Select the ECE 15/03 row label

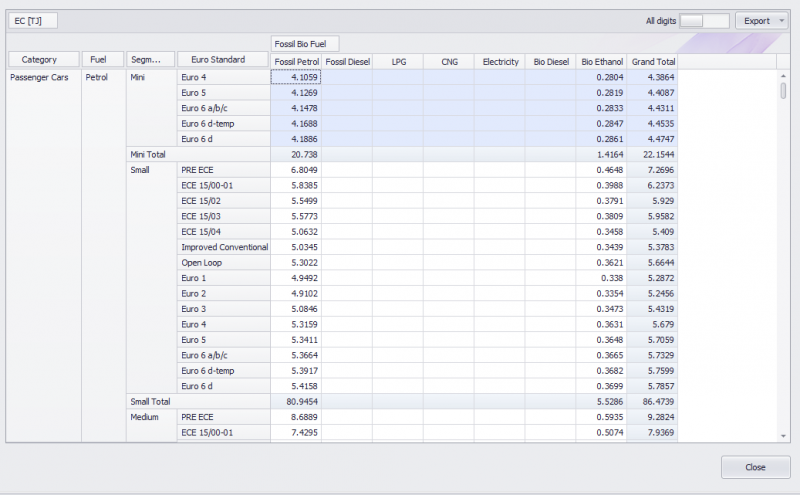pyautogui.click(x=223, y=216)
